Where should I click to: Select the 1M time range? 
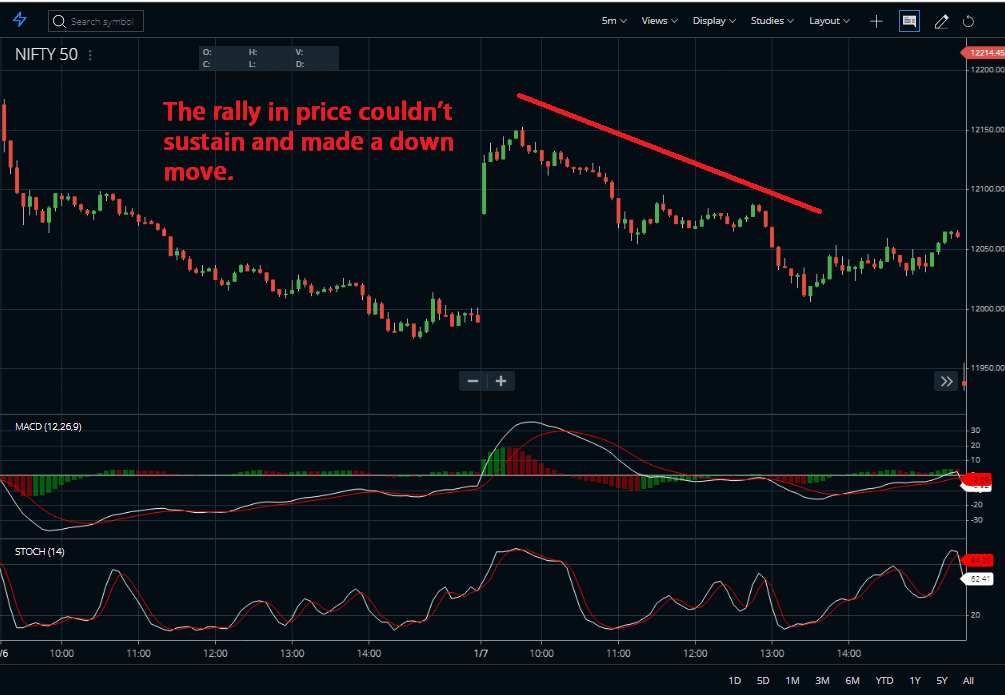(792, 680)
